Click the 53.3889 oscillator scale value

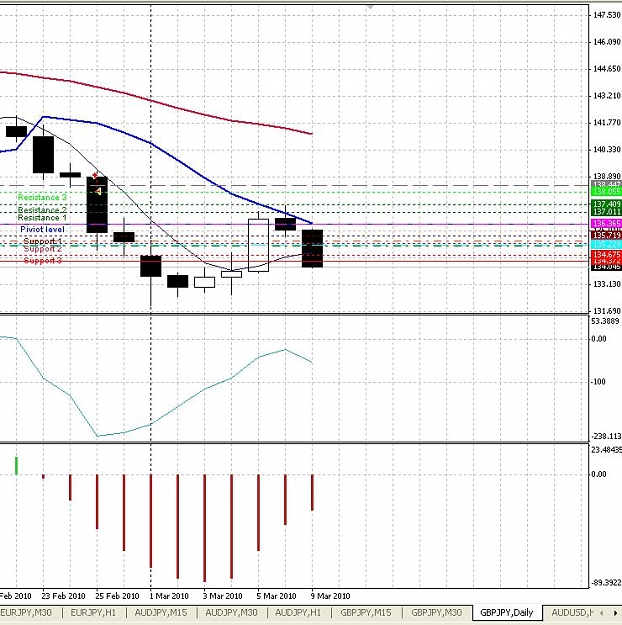click(x=605, y=321)
